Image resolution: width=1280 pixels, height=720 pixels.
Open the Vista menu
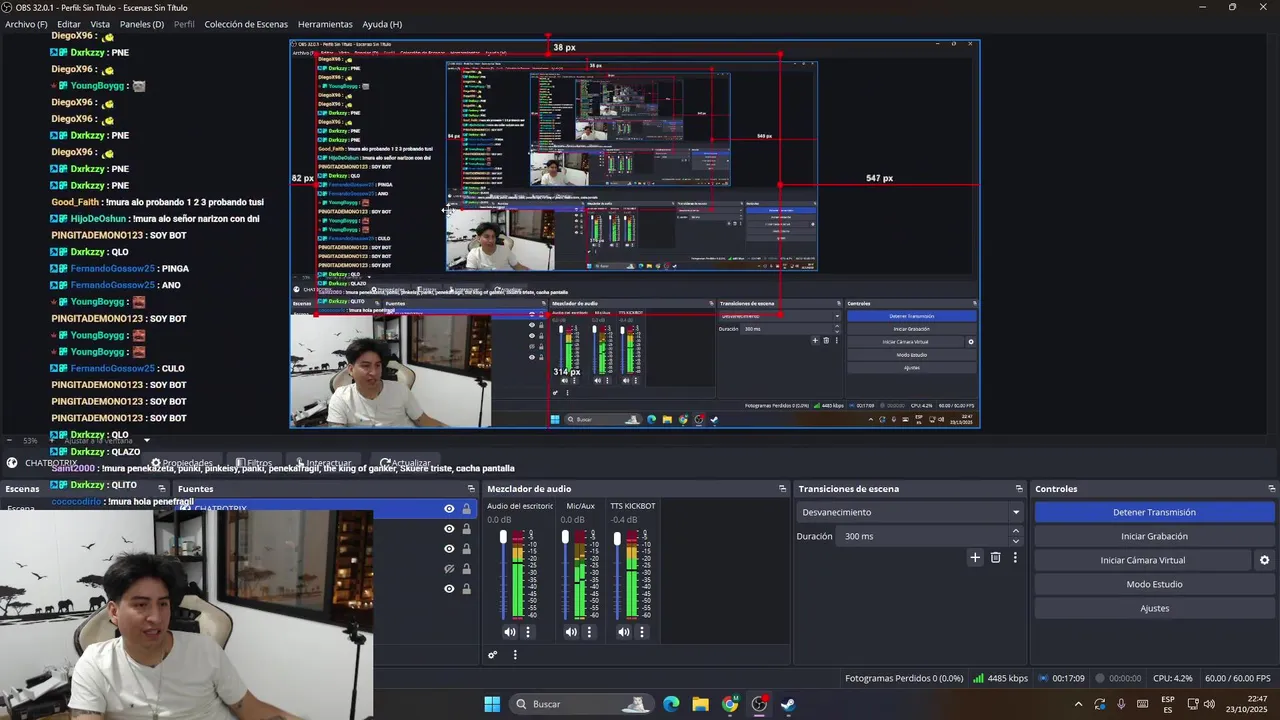(x=100, y=24)
